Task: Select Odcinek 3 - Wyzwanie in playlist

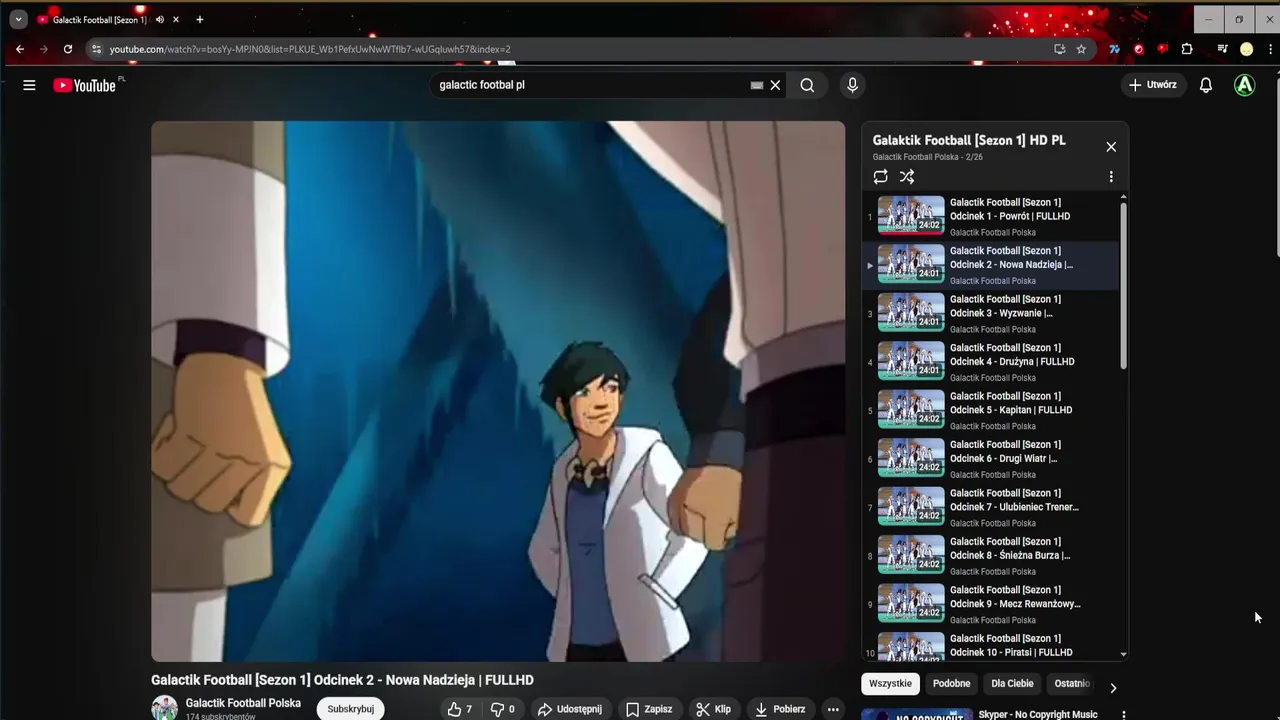Action: pos(990,313)
